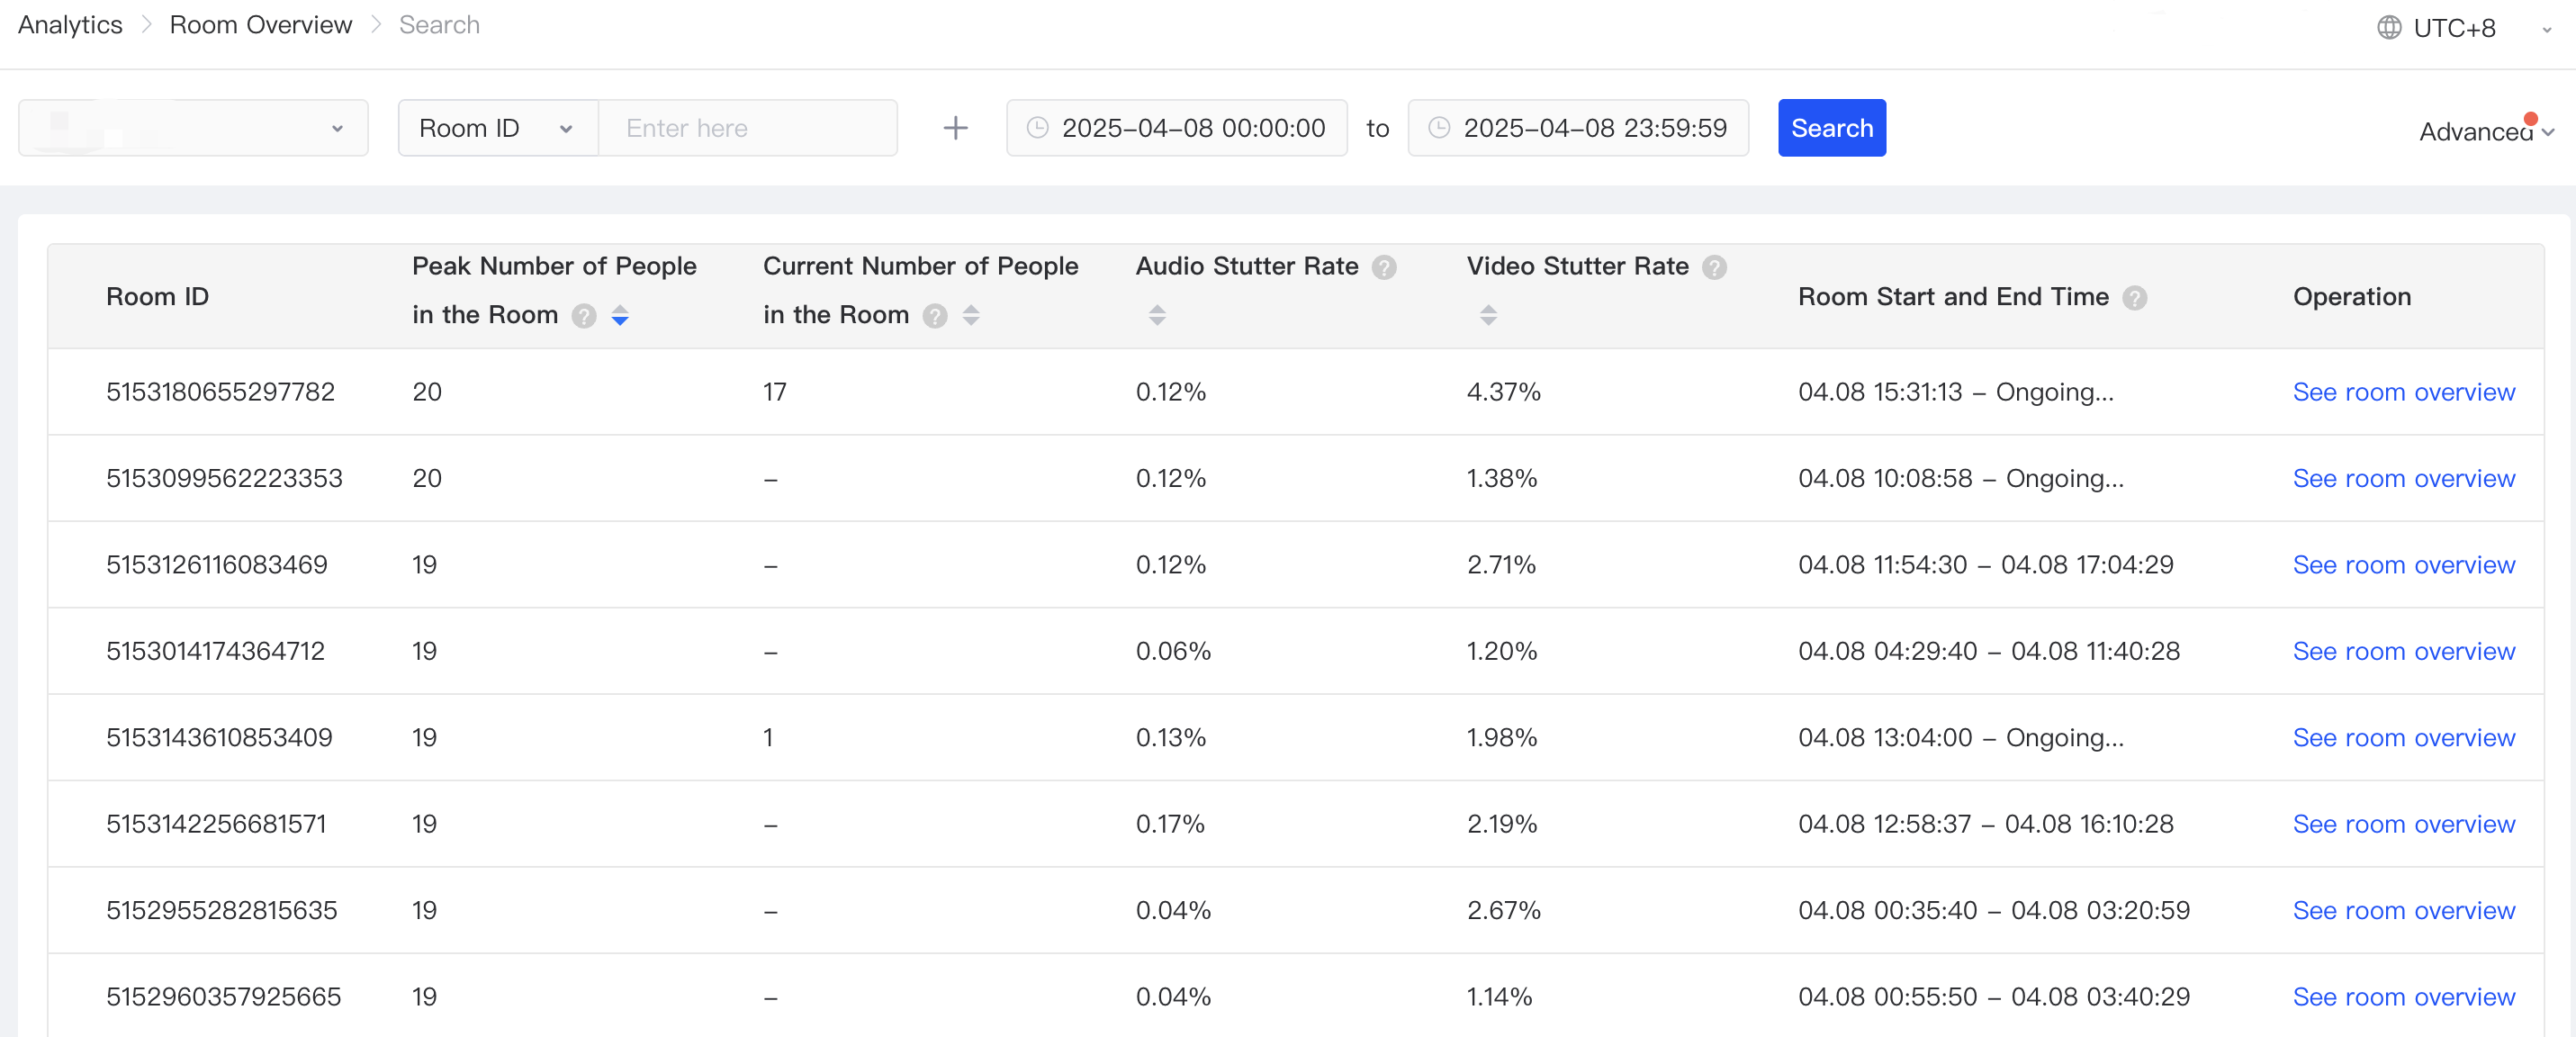Click the globe timezone icon

click(x=2388, y=27)
